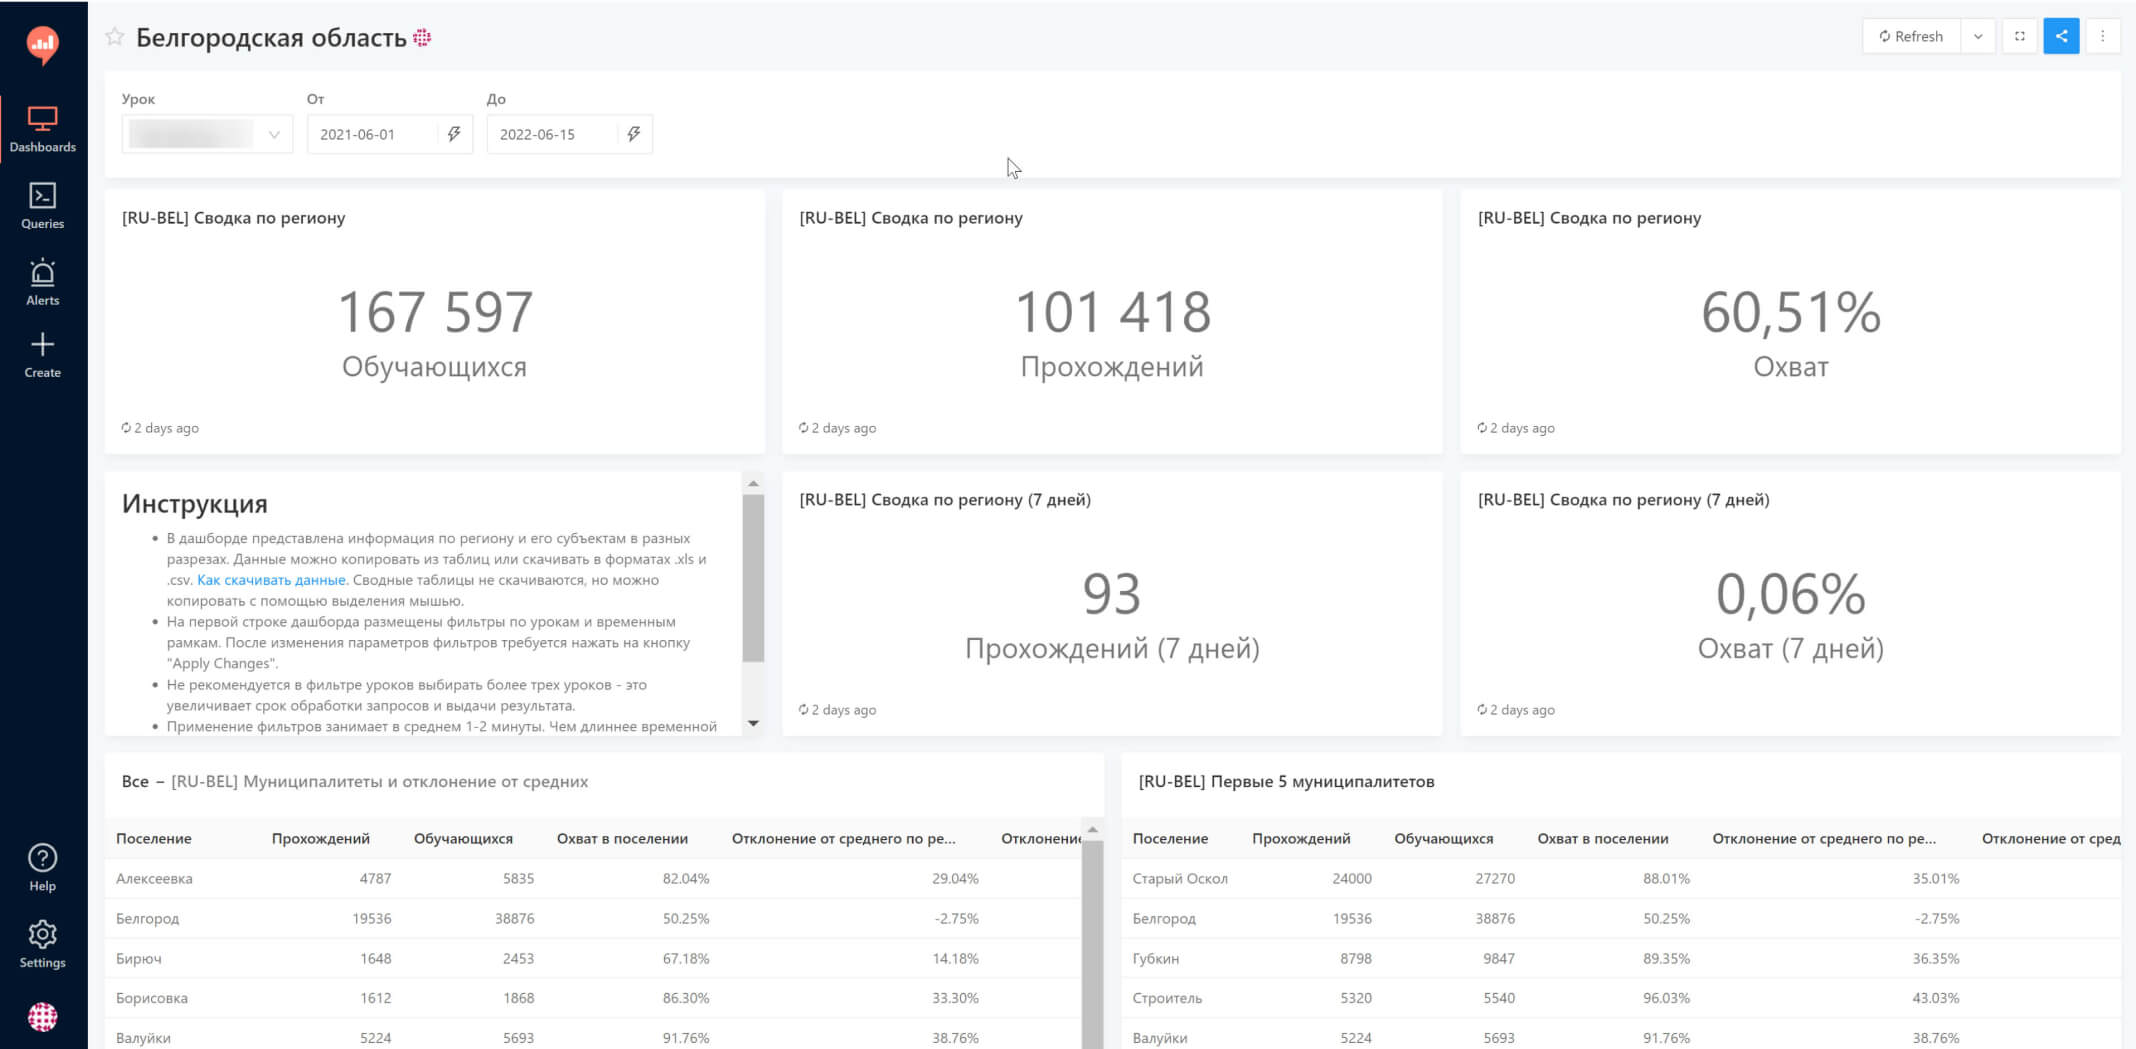Open the Как скачивать данные link
The width and height of the screenshot is (2136, 1049).
point(271,580)
